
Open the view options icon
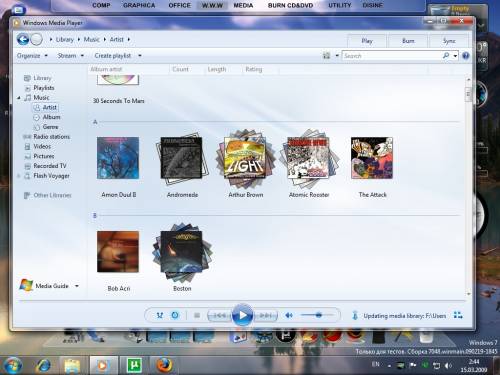click(327, 56)
